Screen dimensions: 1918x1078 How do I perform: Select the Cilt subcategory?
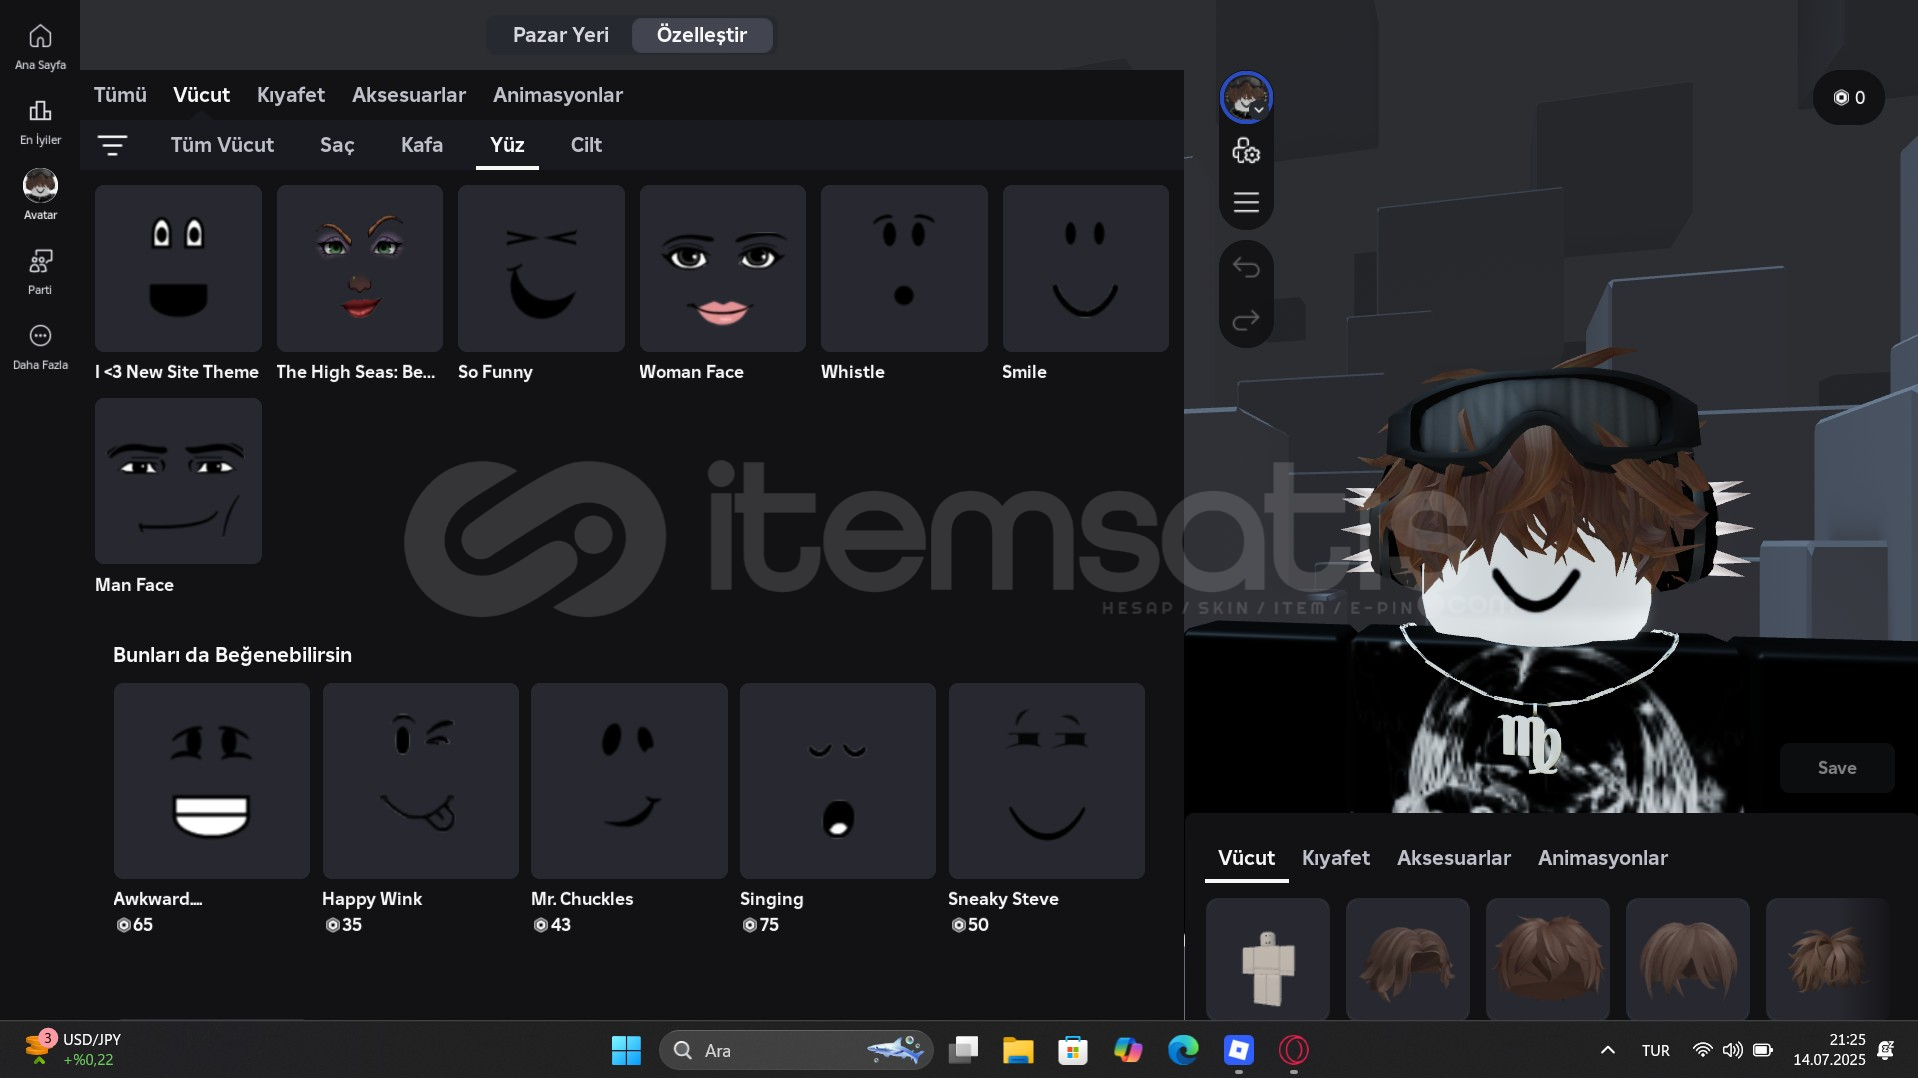pos(586,145)
